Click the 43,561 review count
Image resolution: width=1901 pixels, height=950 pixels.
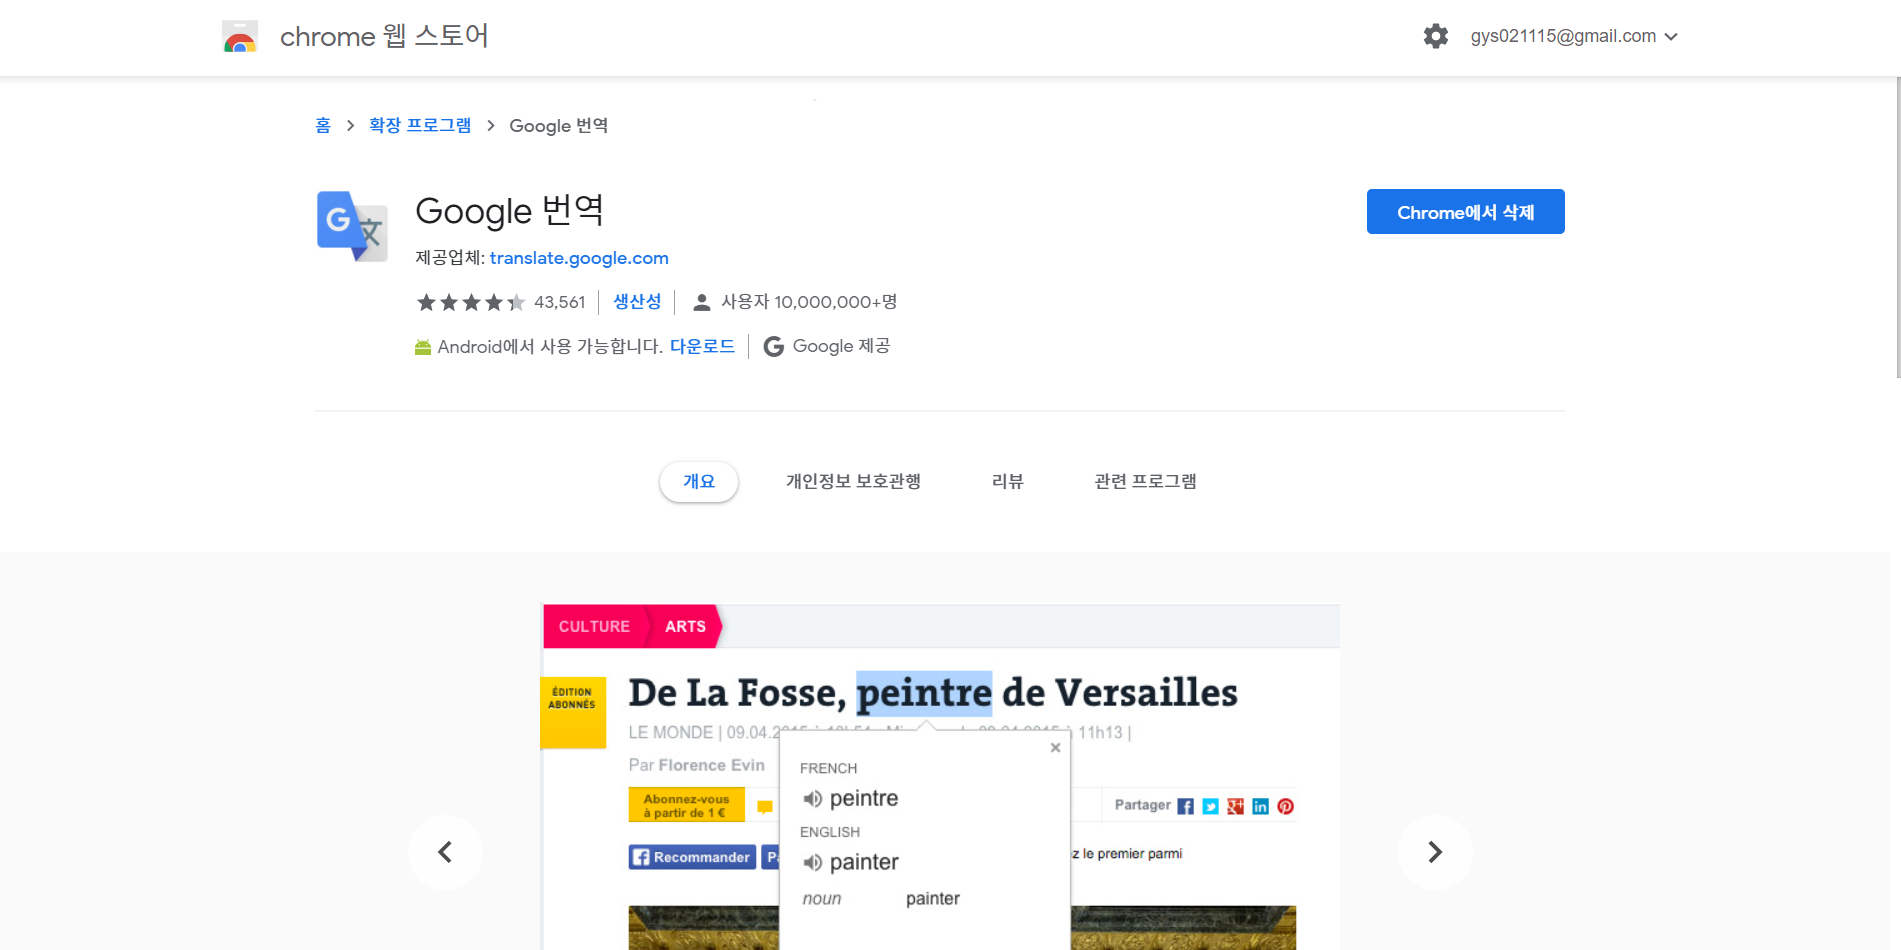click(x=559, y=302)
